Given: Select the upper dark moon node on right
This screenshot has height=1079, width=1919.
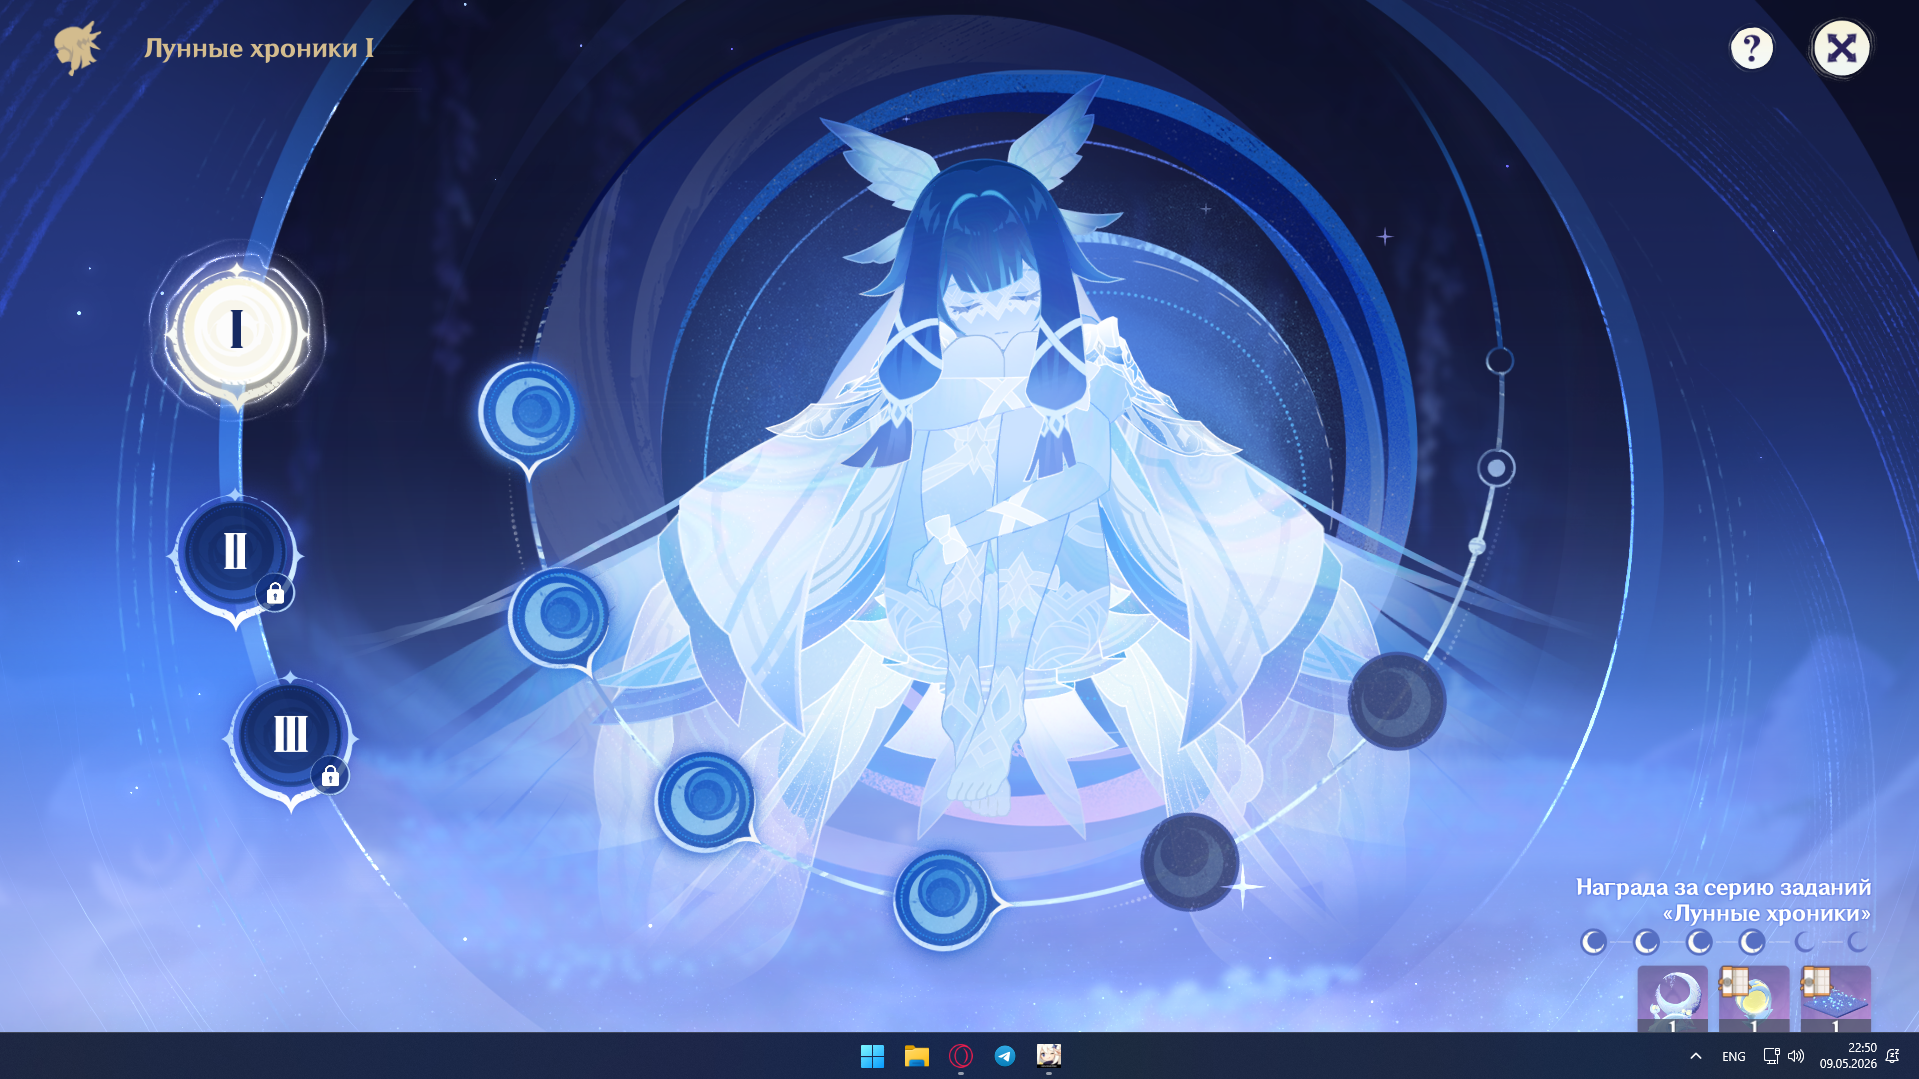Looking at the screenshot, I should coord(1397,701).
